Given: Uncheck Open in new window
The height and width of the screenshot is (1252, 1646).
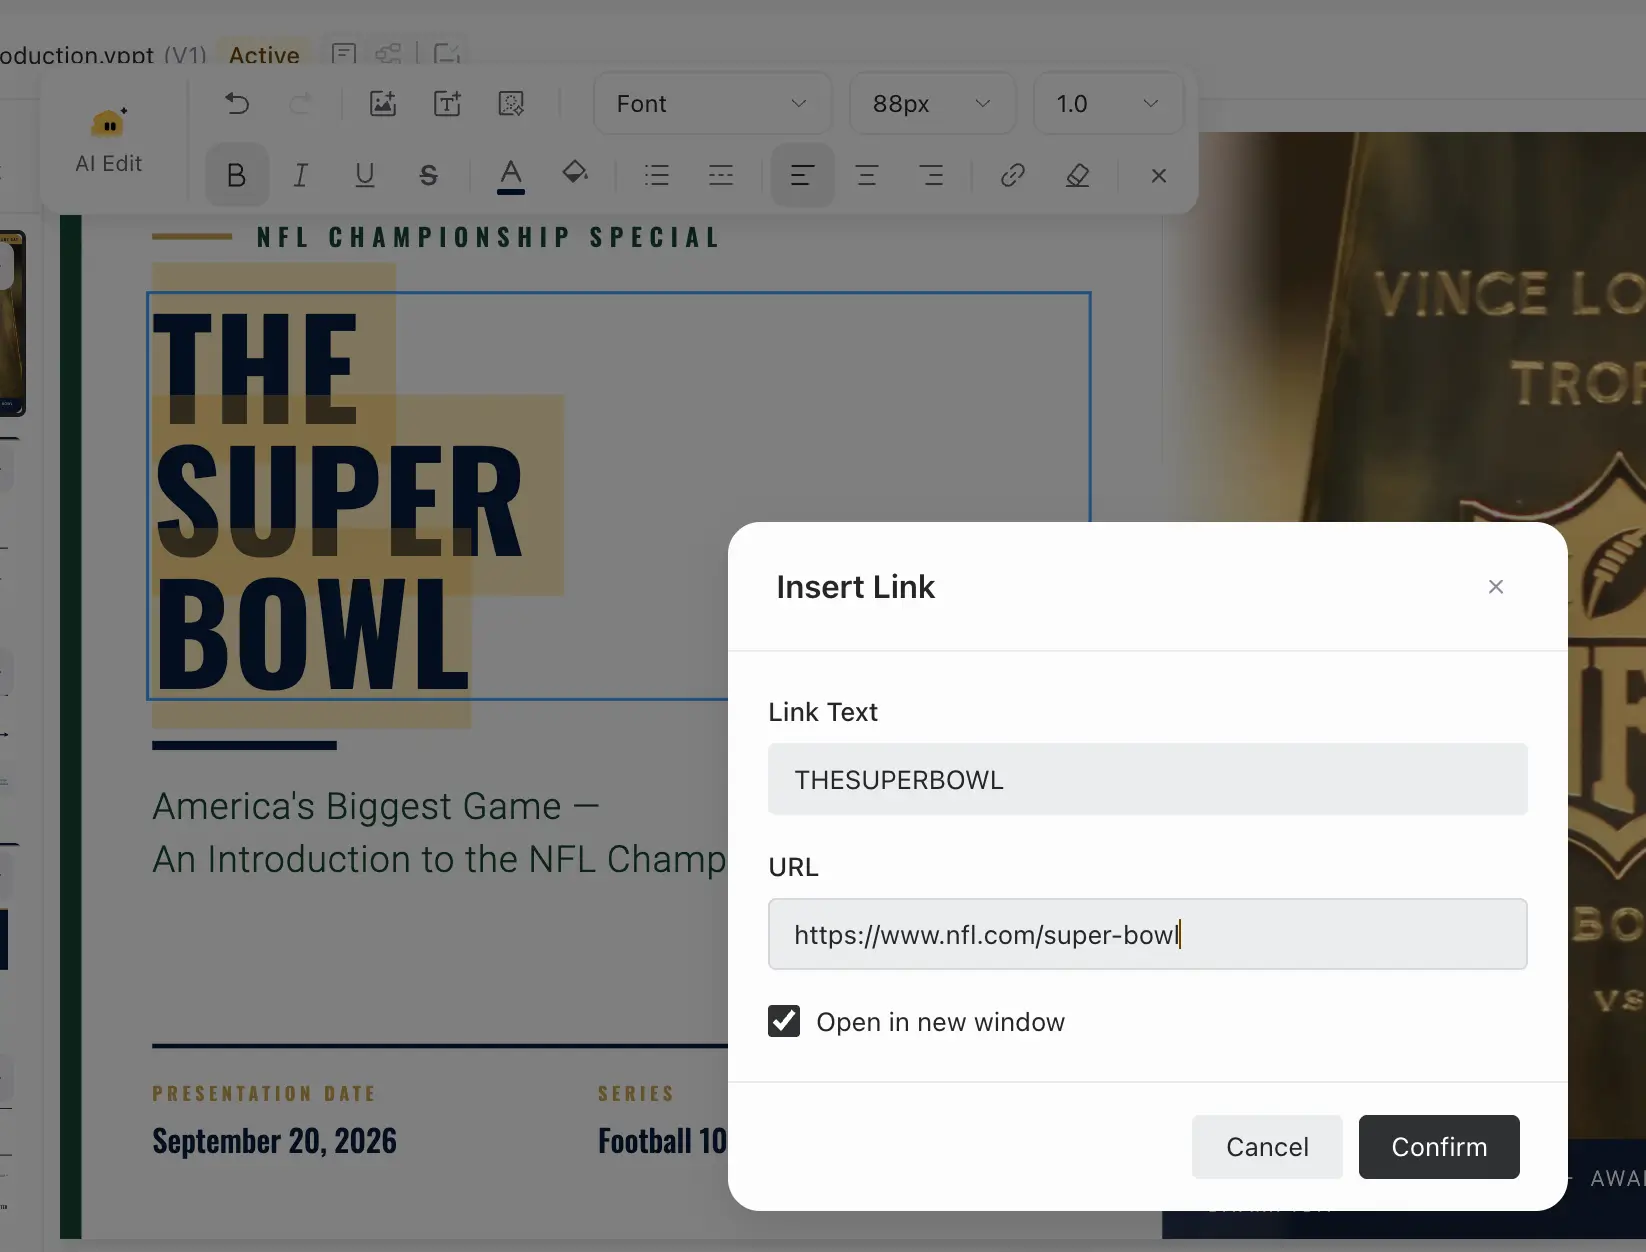Looking at the screenshot, I should [x=784, y=1021].
